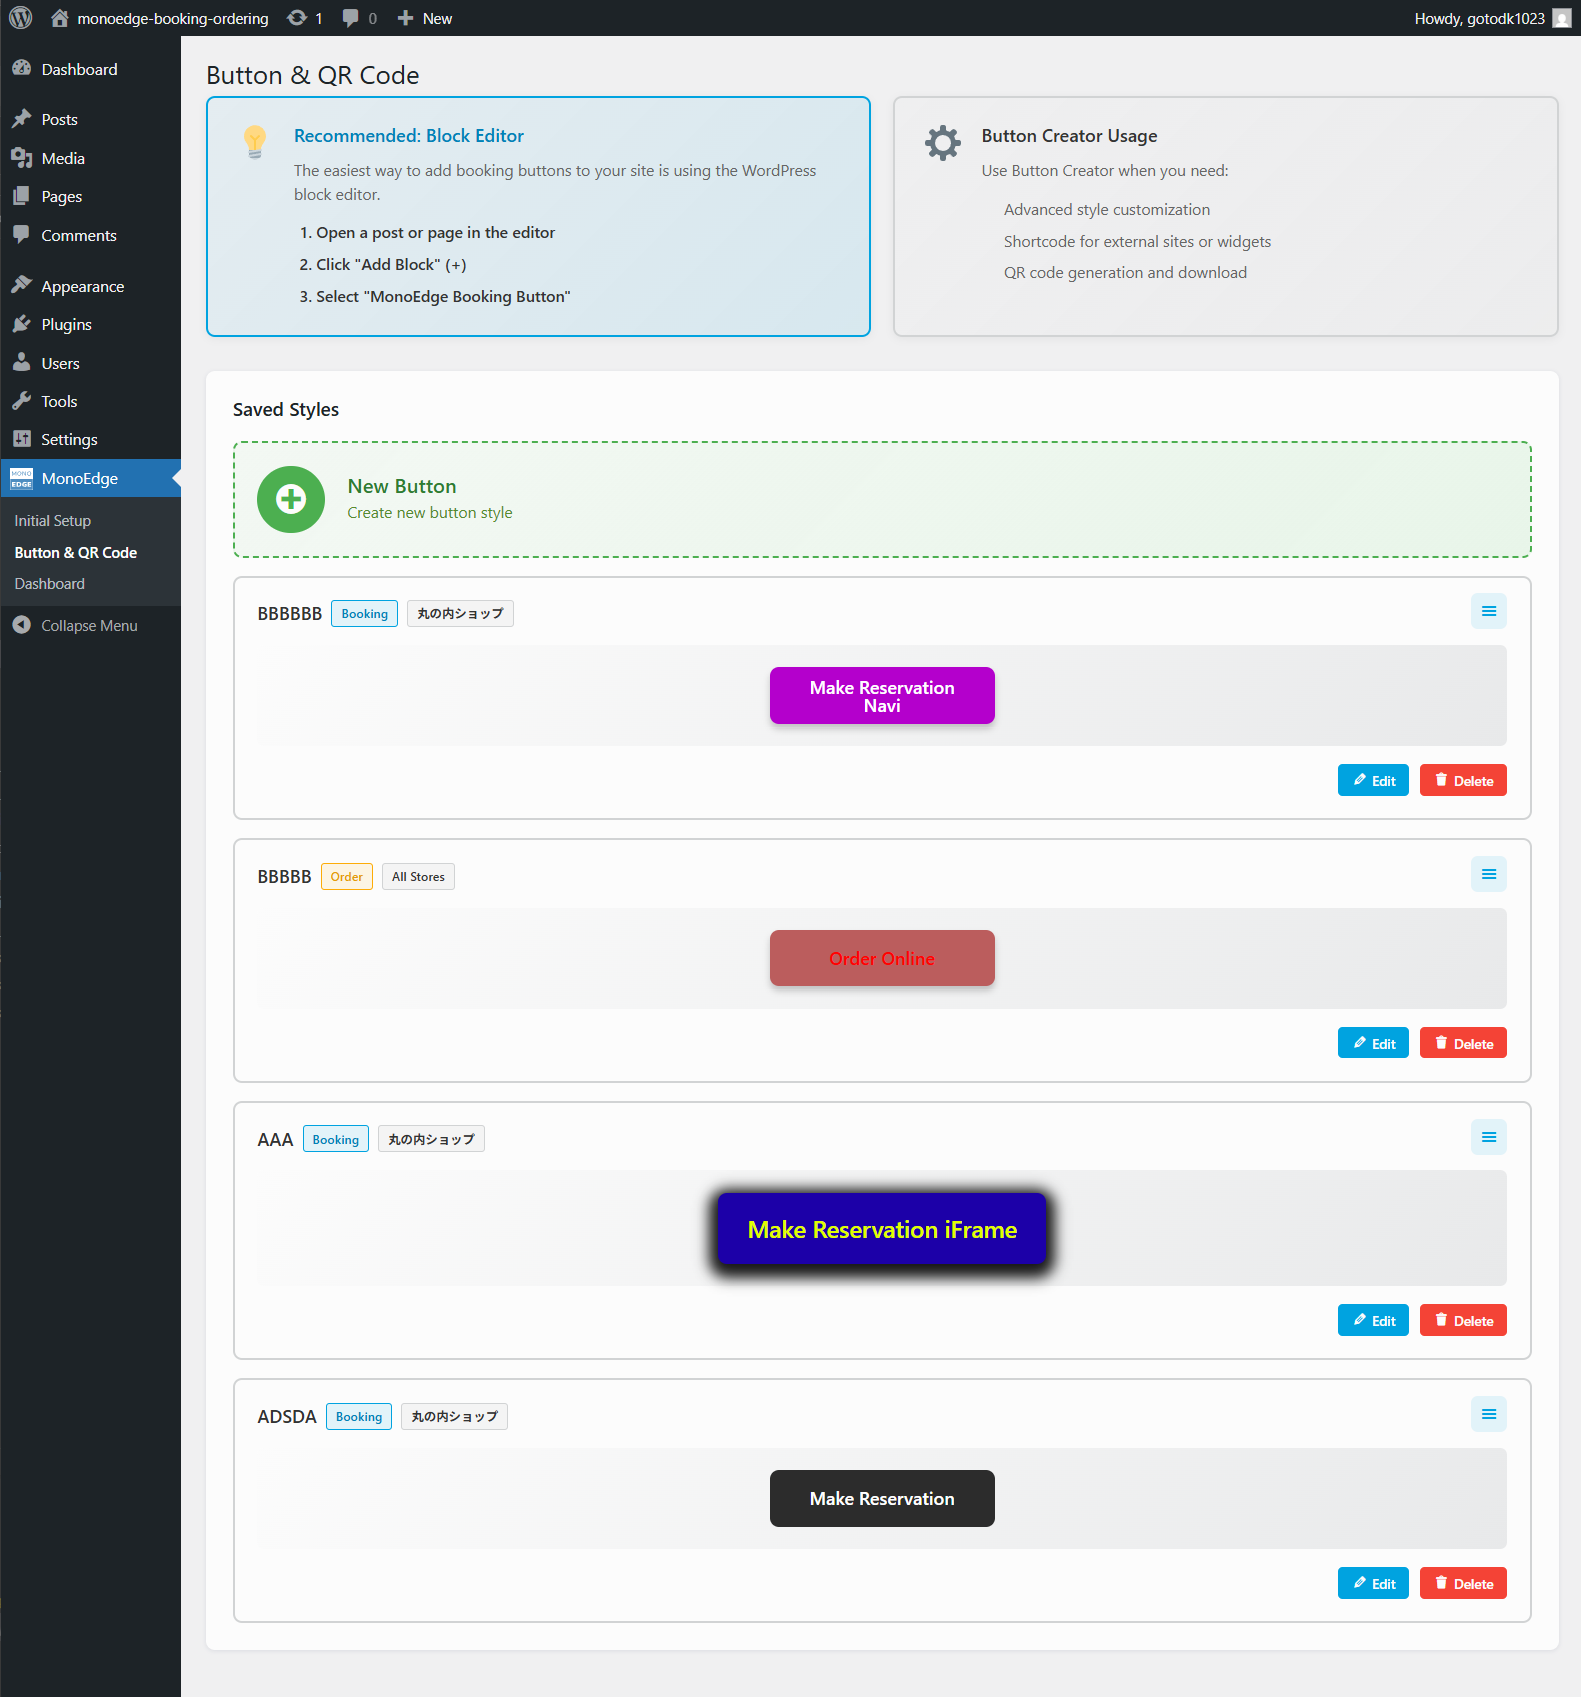1581x1697 pixels.
Task: Click the 丸の内ショップ tag on BBBBBB
Action: click(x=460, y=613)
